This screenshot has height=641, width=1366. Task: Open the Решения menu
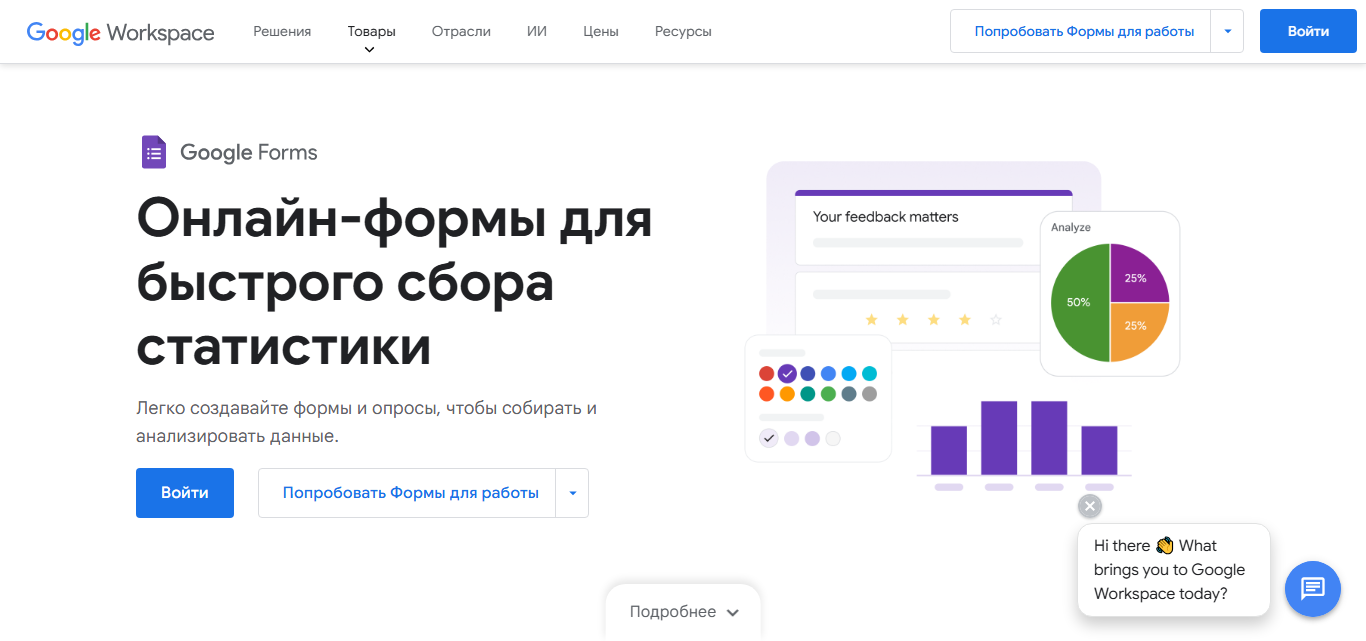pos(282,31)
